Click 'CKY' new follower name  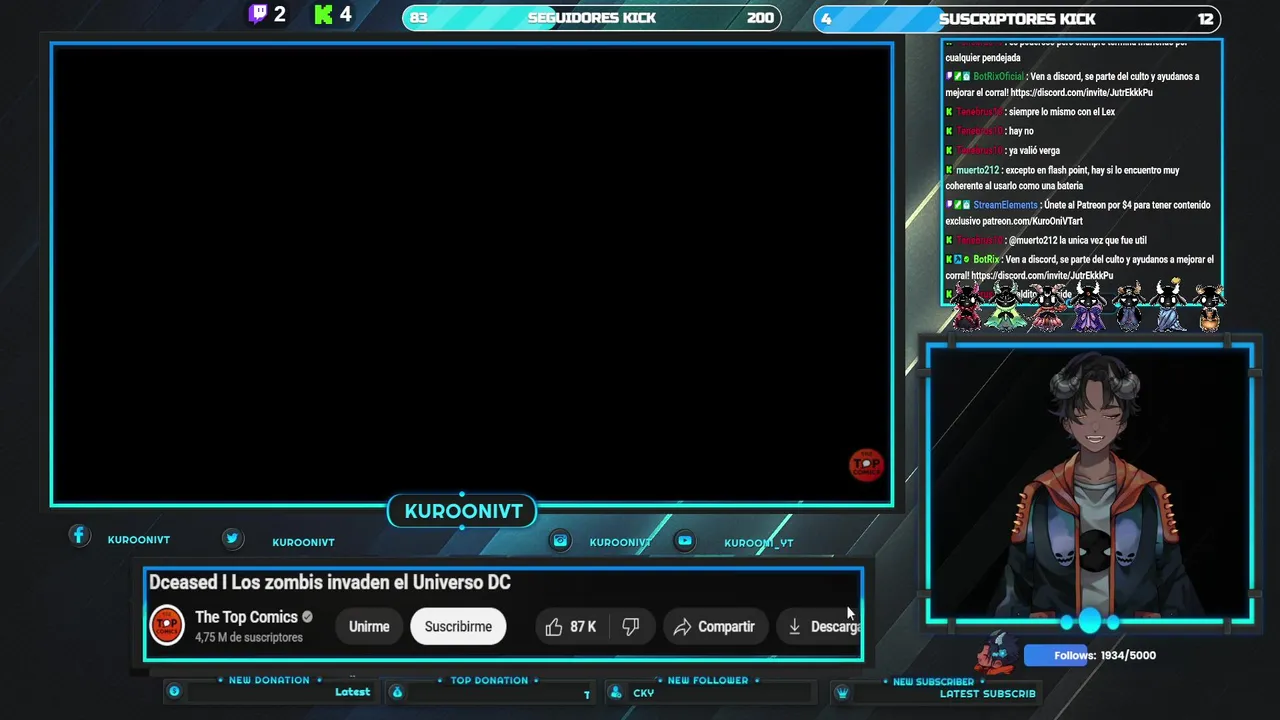(643, 692)
